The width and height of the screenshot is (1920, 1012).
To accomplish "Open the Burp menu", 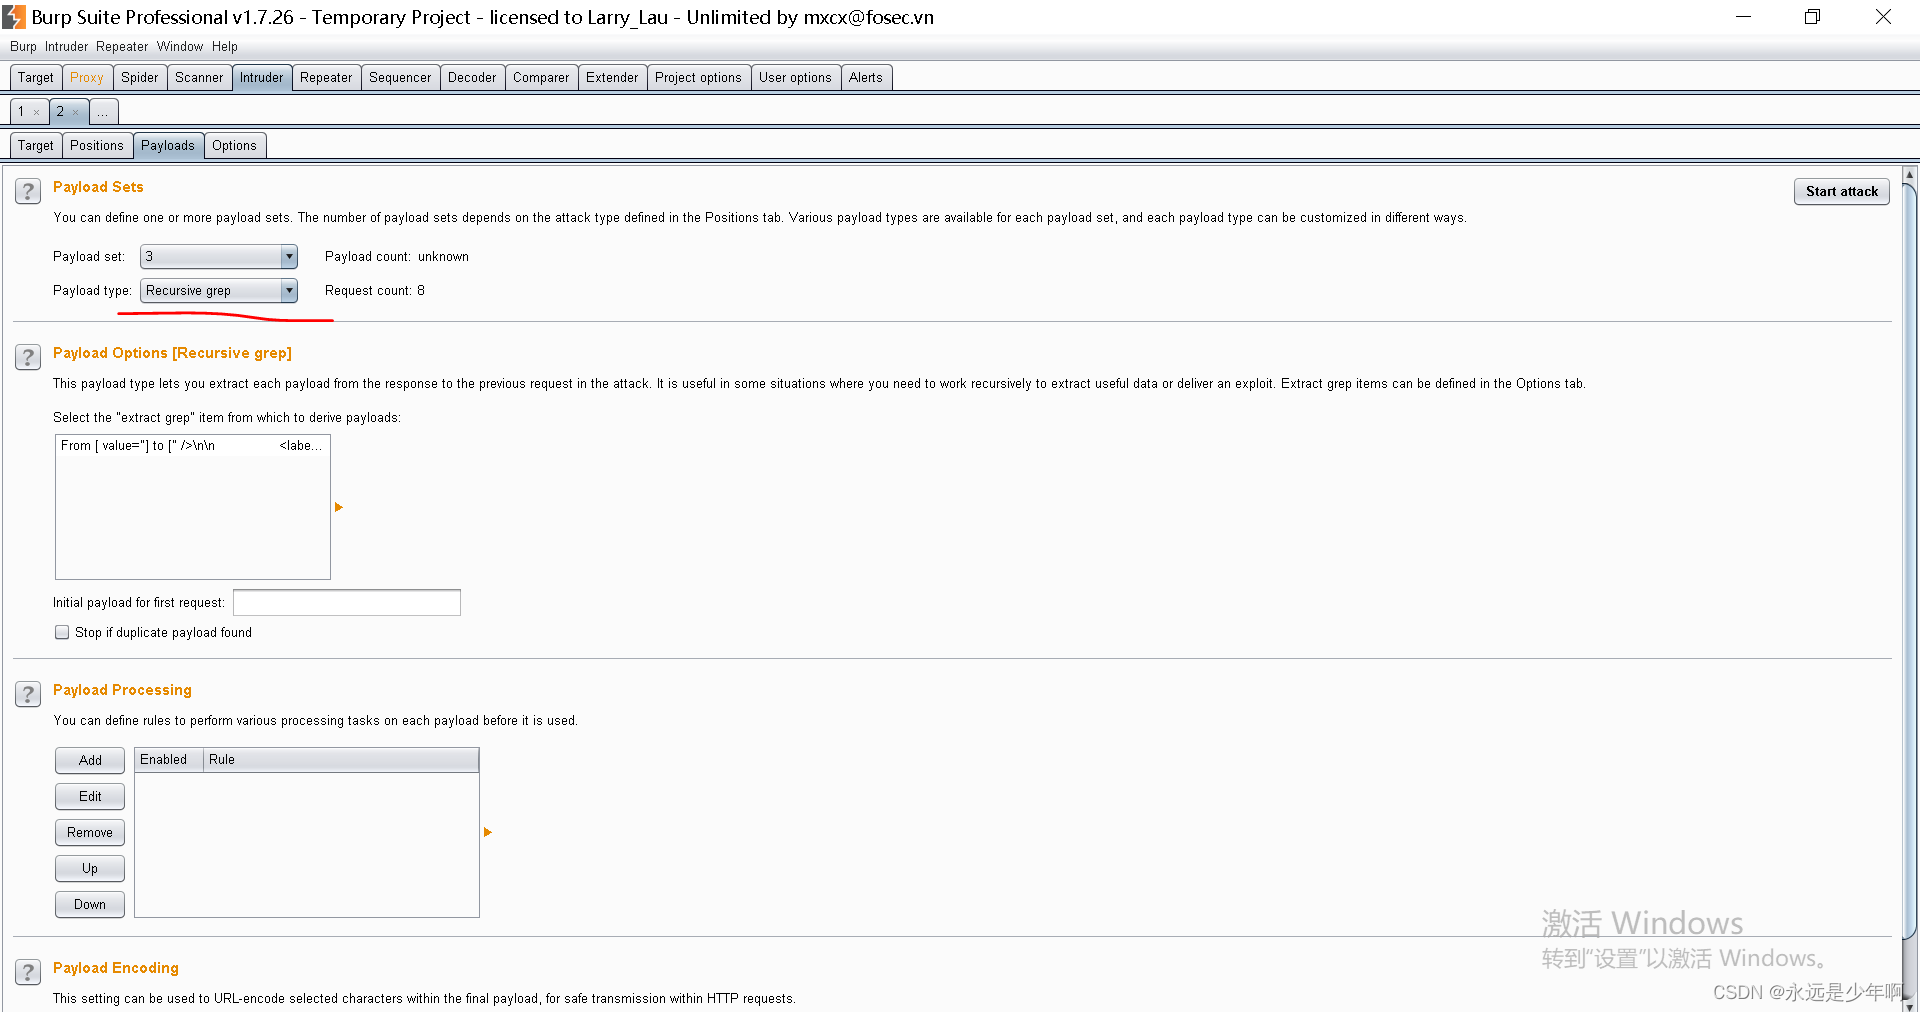I will pos(23,47).
